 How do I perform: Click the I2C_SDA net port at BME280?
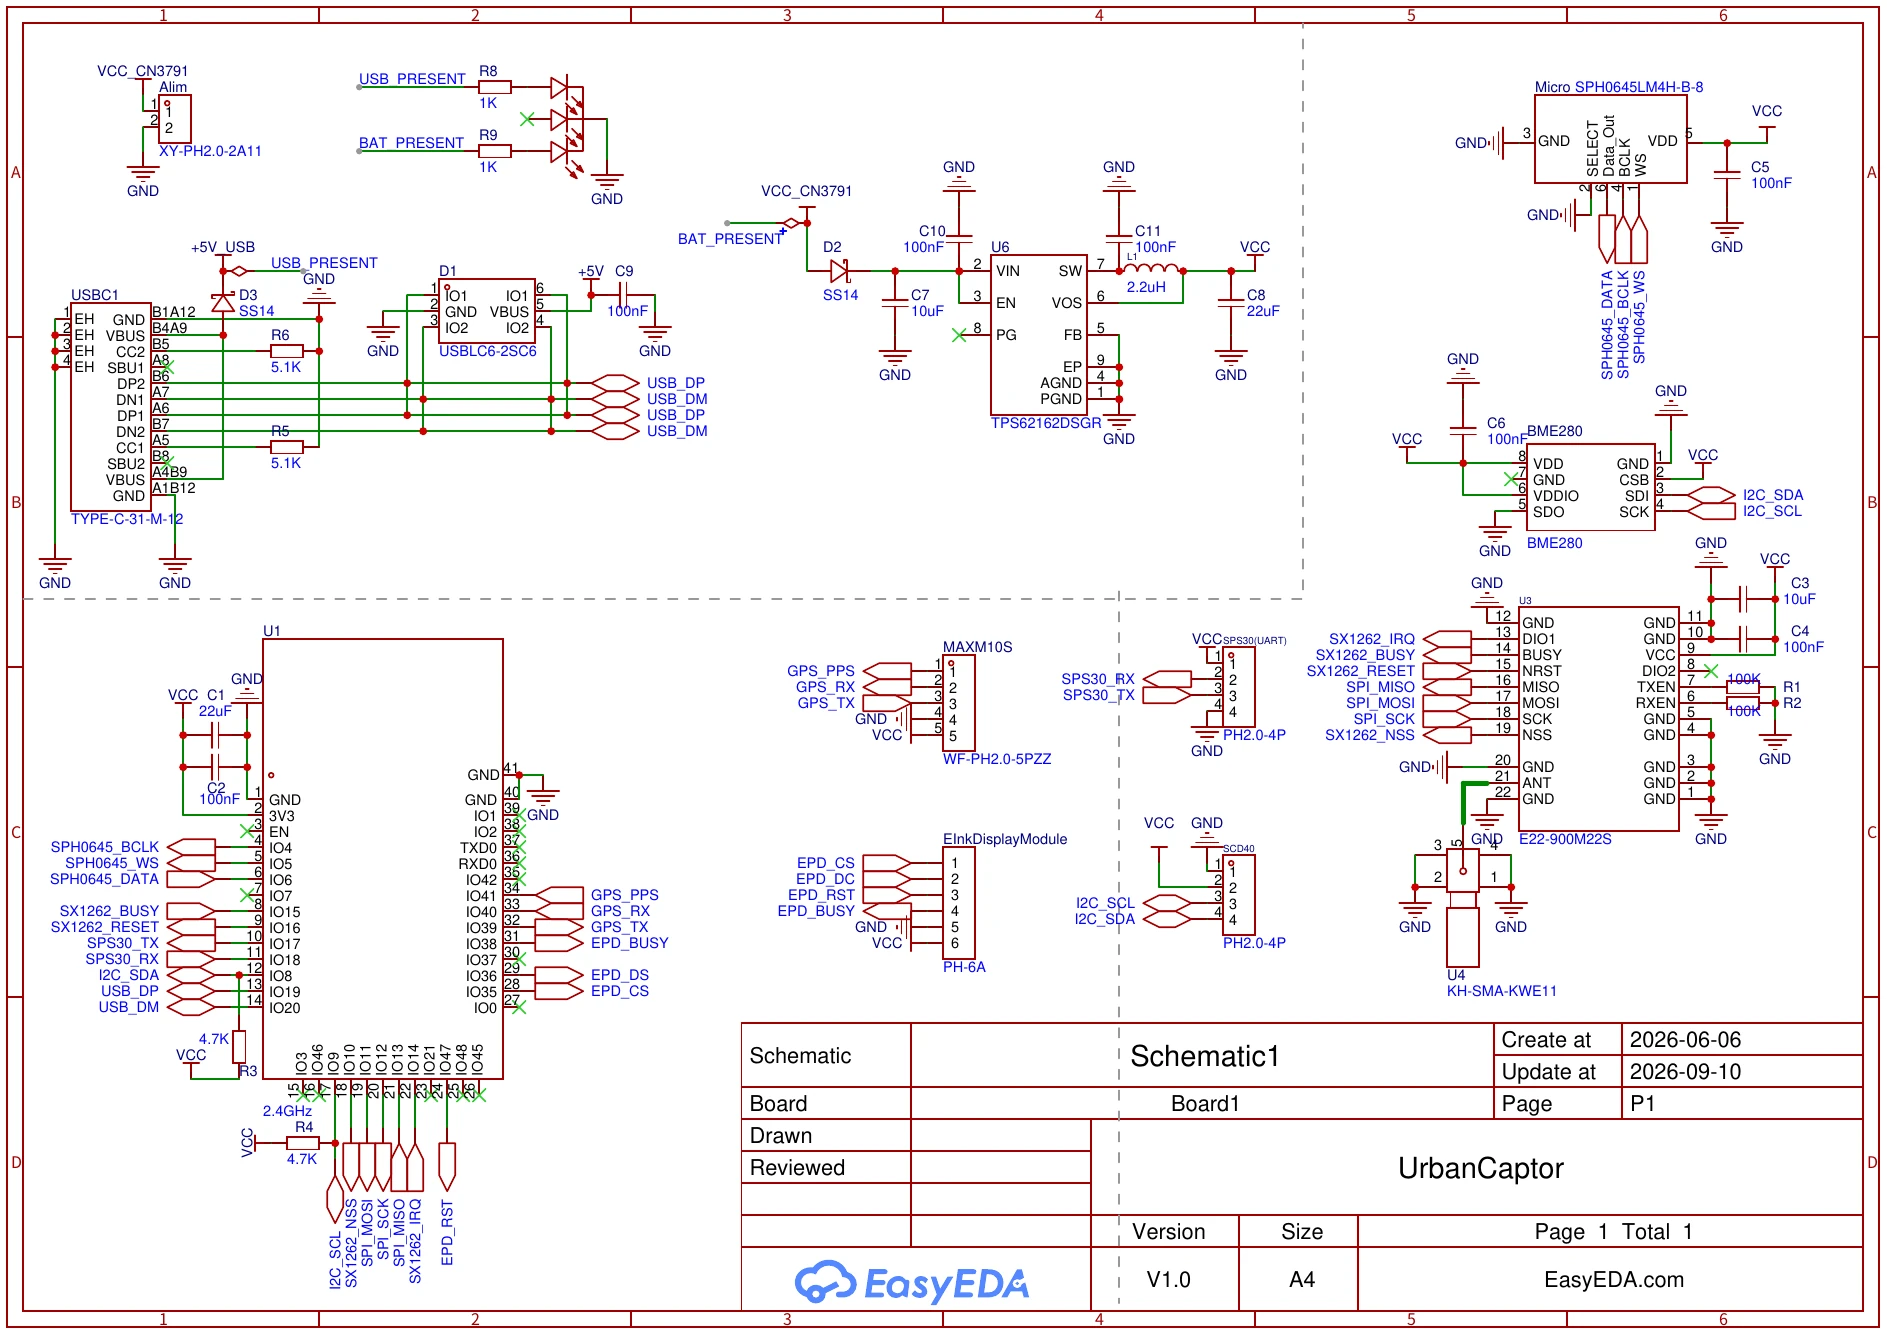[1711, 495]
